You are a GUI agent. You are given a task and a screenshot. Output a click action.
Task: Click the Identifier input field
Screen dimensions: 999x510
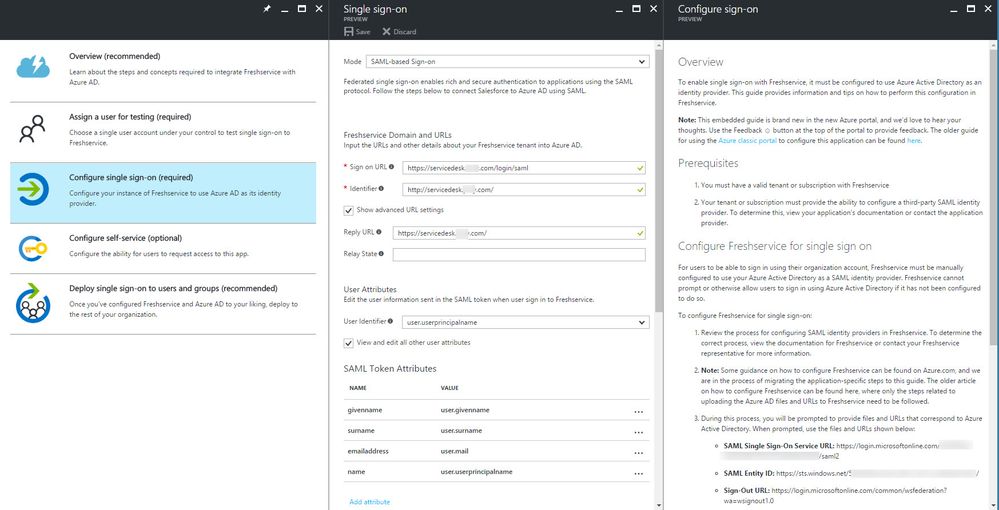(524, 189)
